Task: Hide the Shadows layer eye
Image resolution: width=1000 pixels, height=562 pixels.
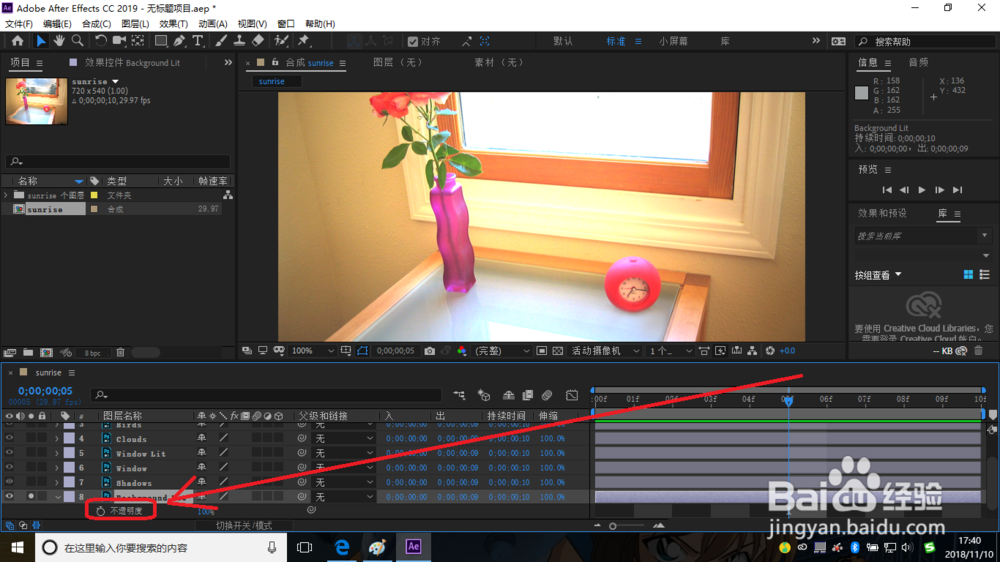Action: point(9,482)
